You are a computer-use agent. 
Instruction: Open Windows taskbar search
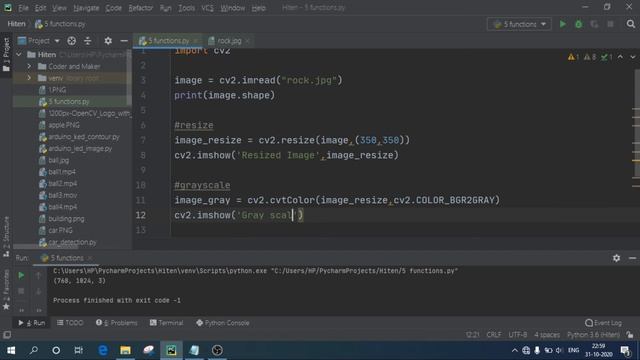click(x=34, y=350)
